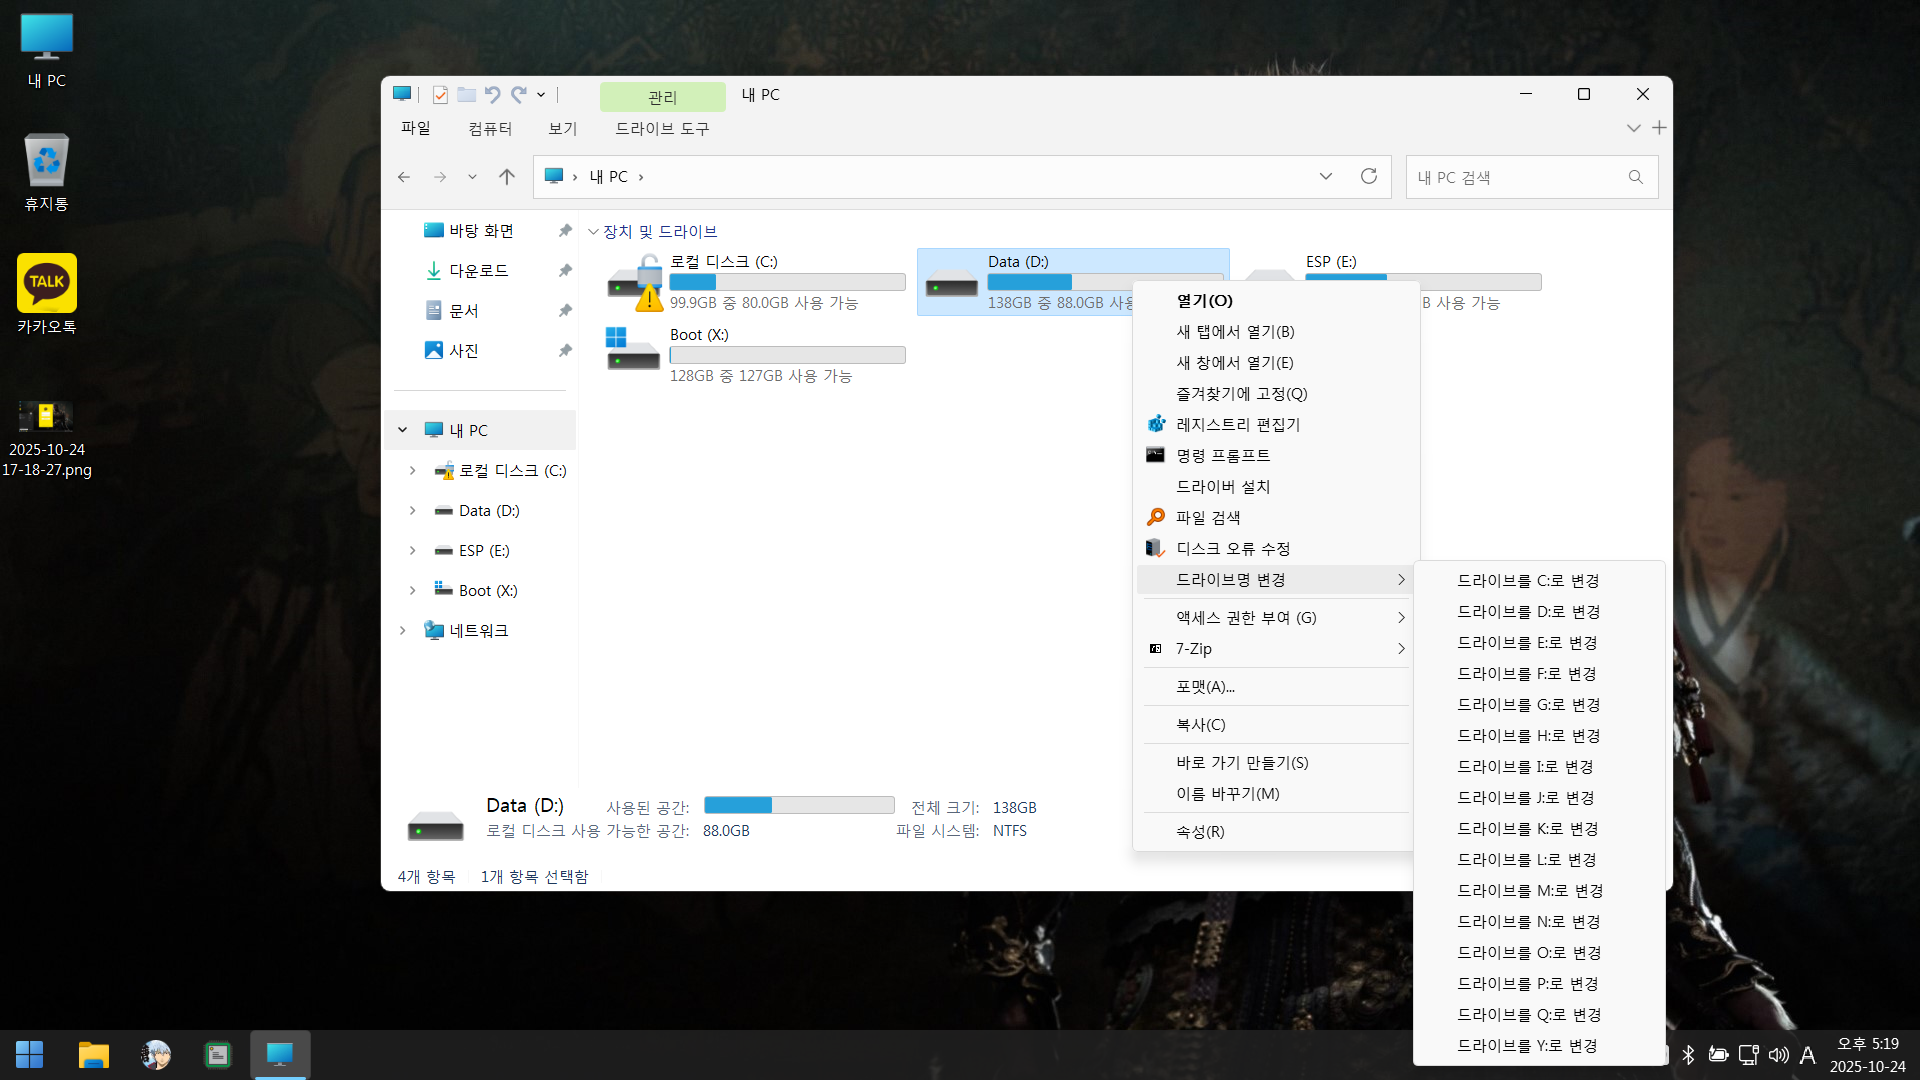1920x1080 pixels.
Task: Open the KakaoTalk desktop icon
Action: pyautogui.click(x=46, y=284)
